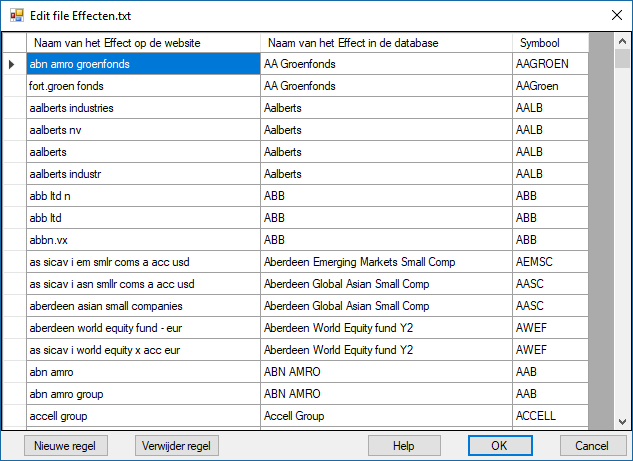Sort by 'Naam van het Effect in de database' header

(x=386, y=43)
